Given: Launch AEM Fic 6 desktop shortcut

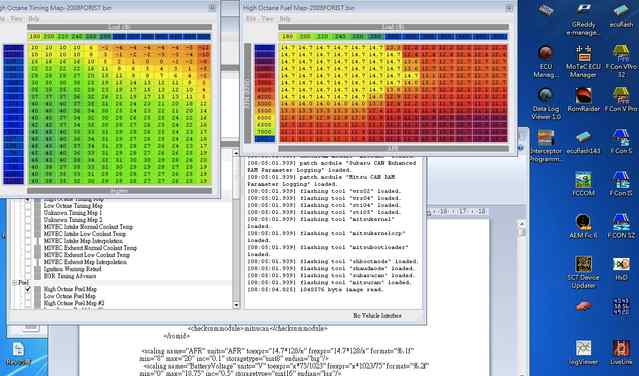Looking at the screenshot, I should pyautogui.click(x=583, y=226).
